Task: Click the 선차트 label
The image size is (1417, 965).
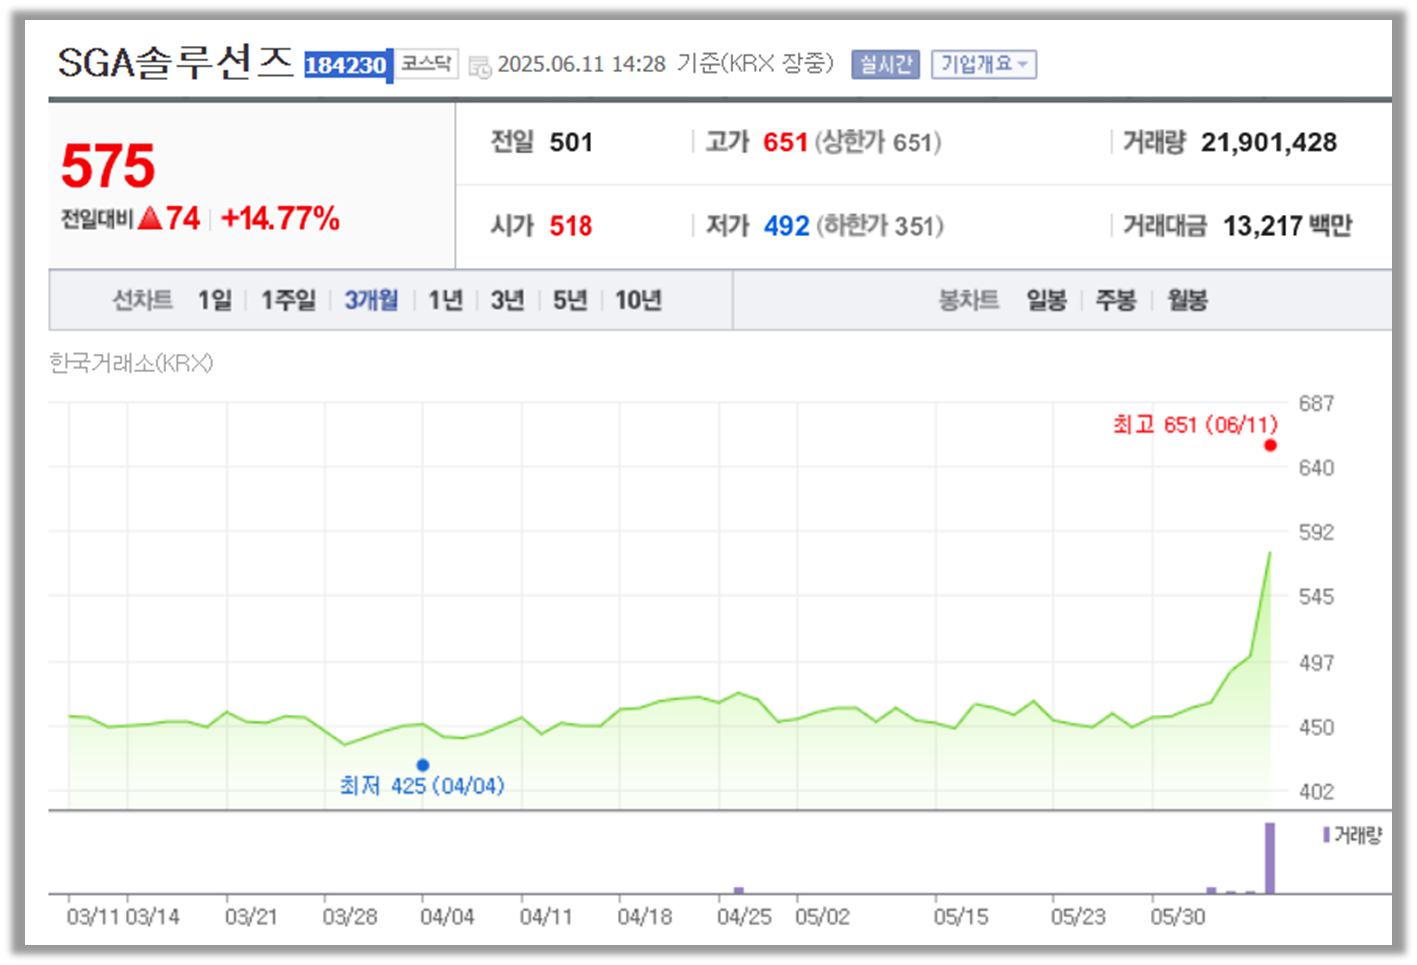Action: click(x=142, y=300)
